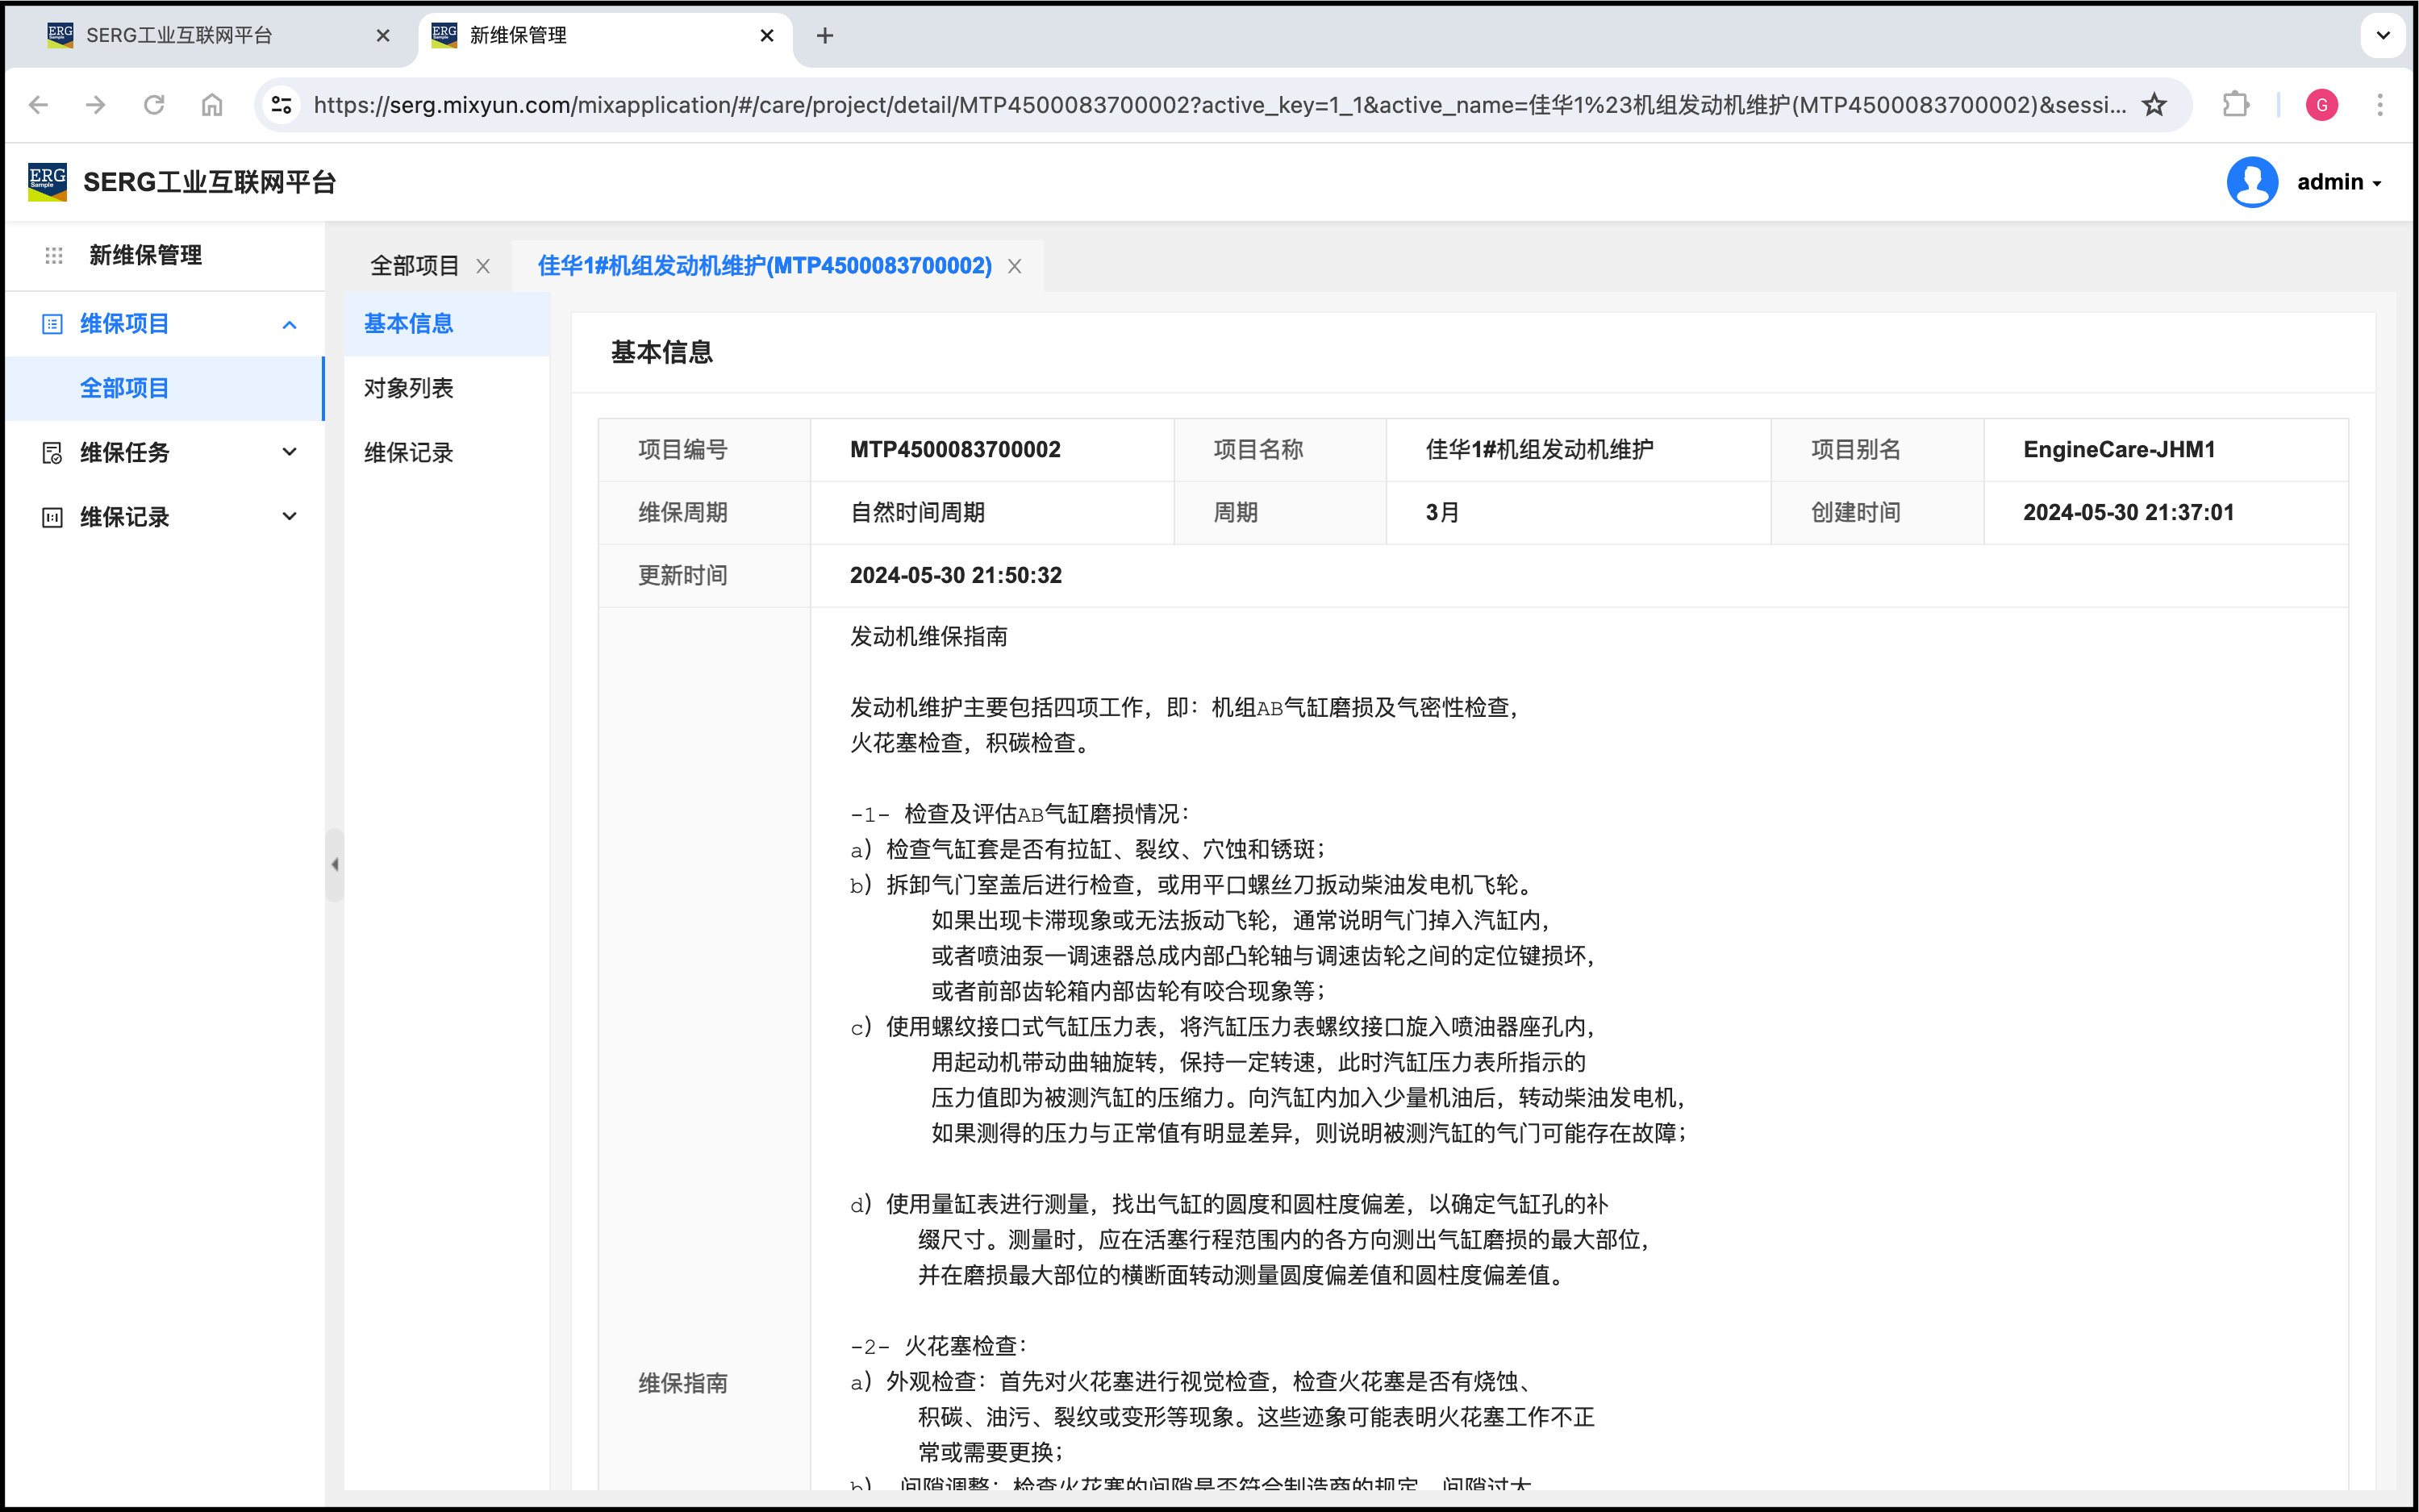This screenshot has width=2419, height=1512.
Task: Open 维保记录 in the detail navigation
Action: click(x=408, y=453)
